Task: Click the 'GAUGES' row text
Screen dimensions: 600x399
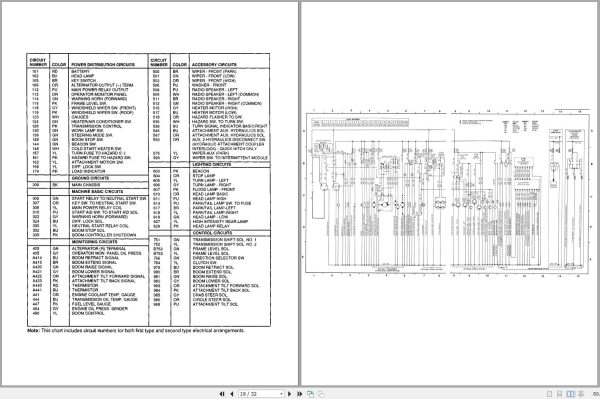Action: 80,117
